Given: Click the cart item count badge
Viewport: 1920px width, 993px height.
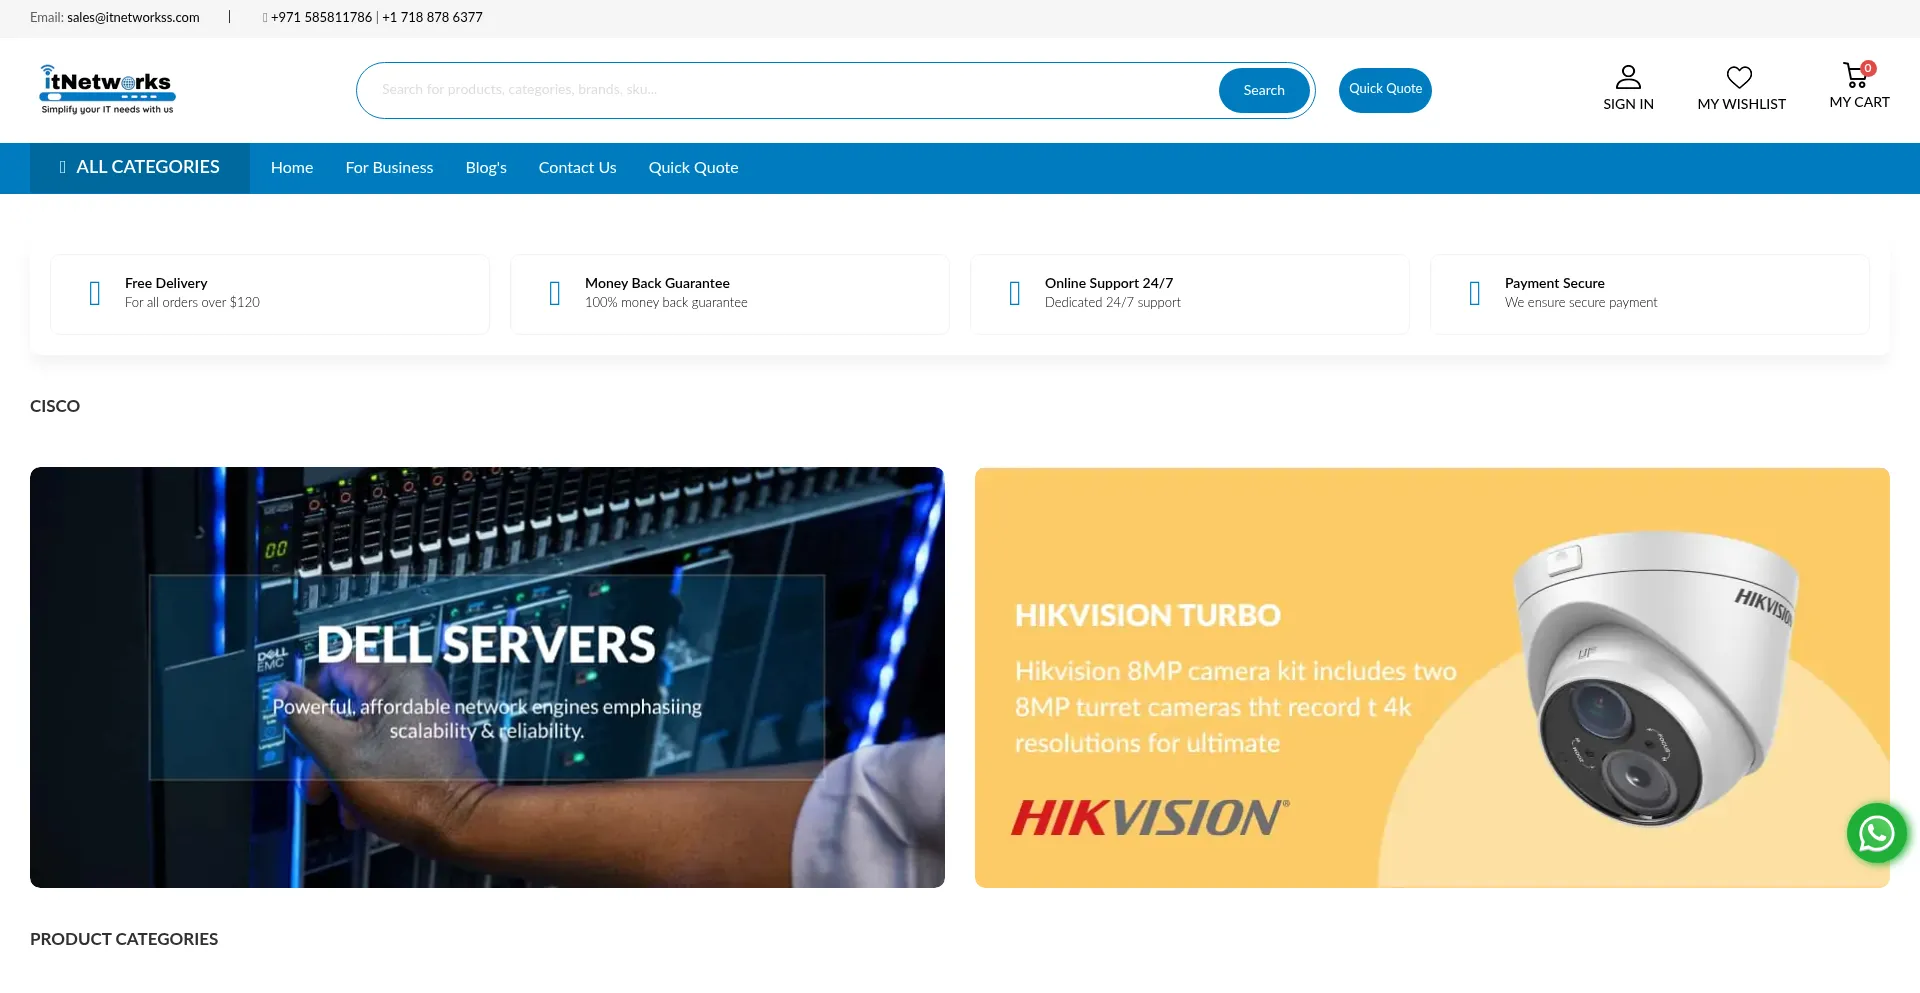Looking at the screenshot, I should click(1868, 68).
